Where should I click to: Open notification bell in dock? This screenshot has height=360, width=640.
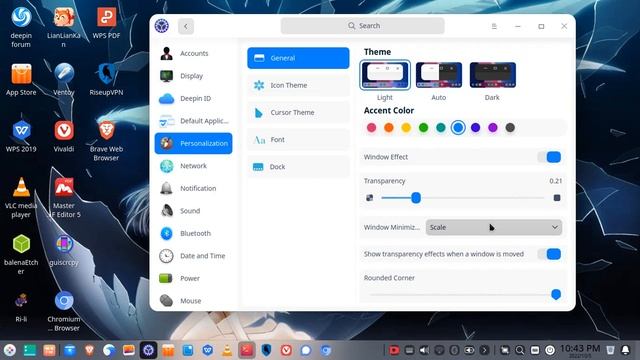pyautogui.click(x=625, y=350)
